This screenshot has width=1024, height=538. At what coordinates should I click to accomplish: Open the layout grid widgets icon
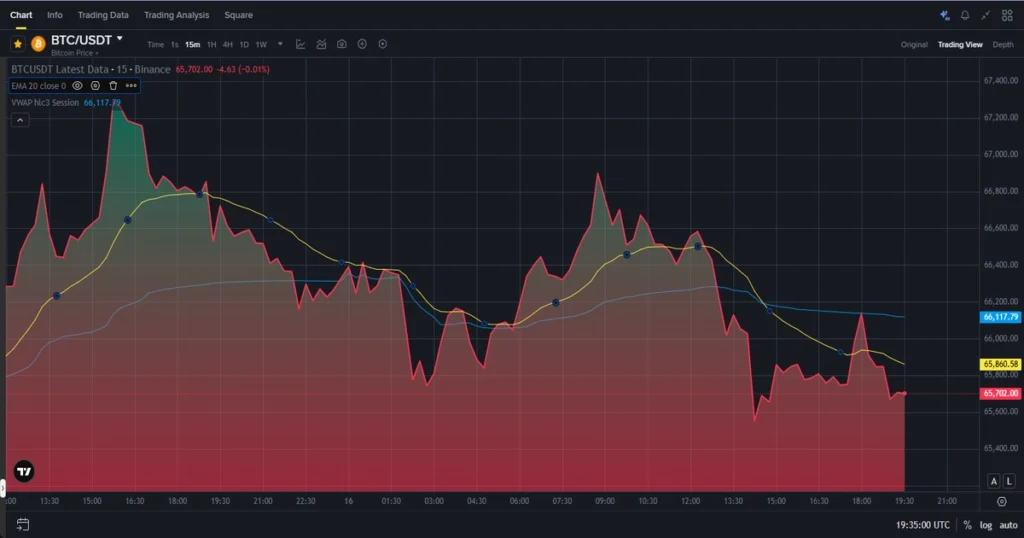pos(1007,15)
